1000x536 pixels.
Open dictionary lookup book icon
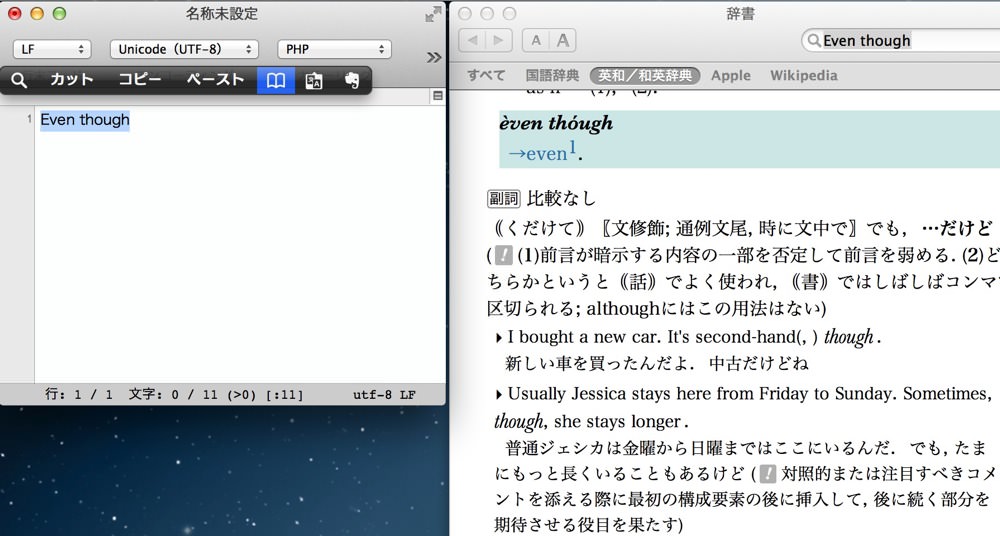tap(276, 80)
